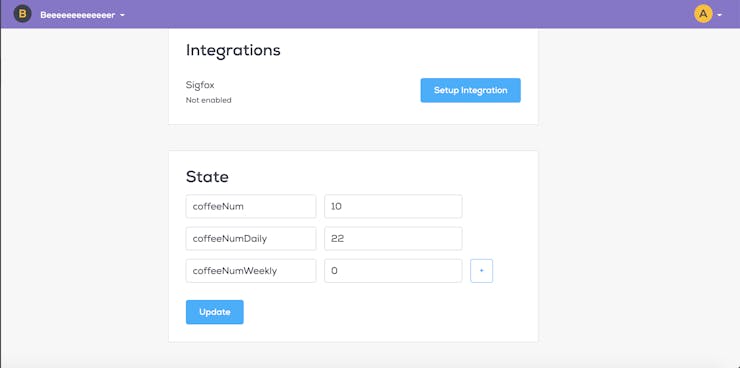The height and width of the screenshot is (368, 740).
Task: Click the empty purple top navigation bar
Action: [x=406, y=14]
